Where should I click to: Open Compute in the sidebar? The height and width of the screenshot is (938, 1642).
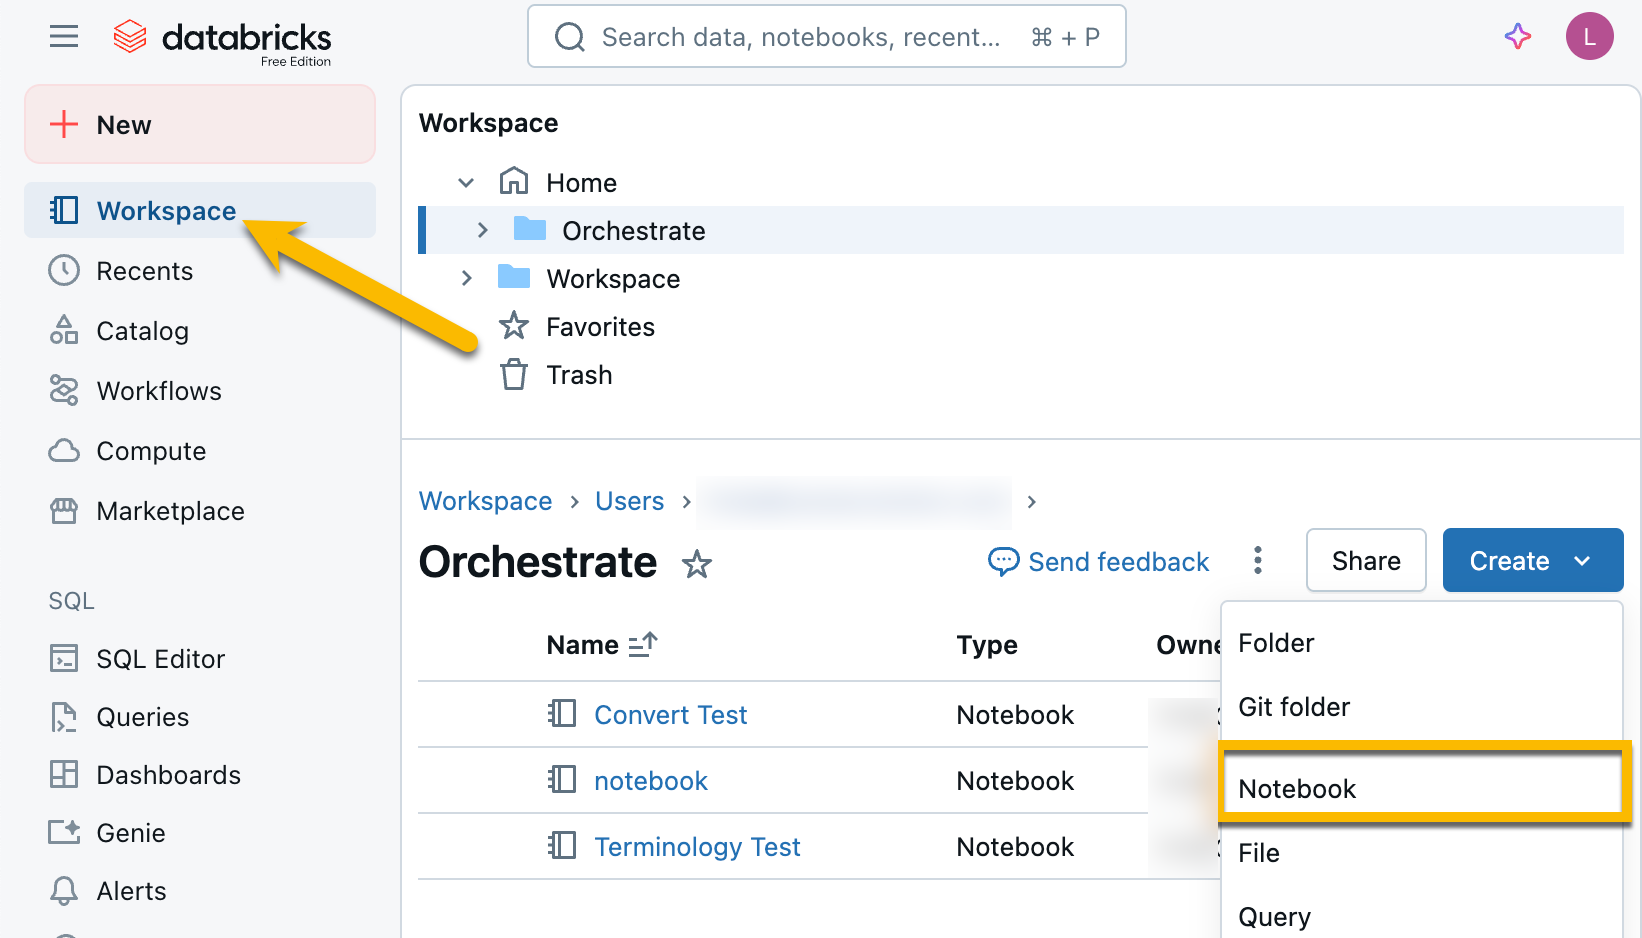click(x=200, y=451)
